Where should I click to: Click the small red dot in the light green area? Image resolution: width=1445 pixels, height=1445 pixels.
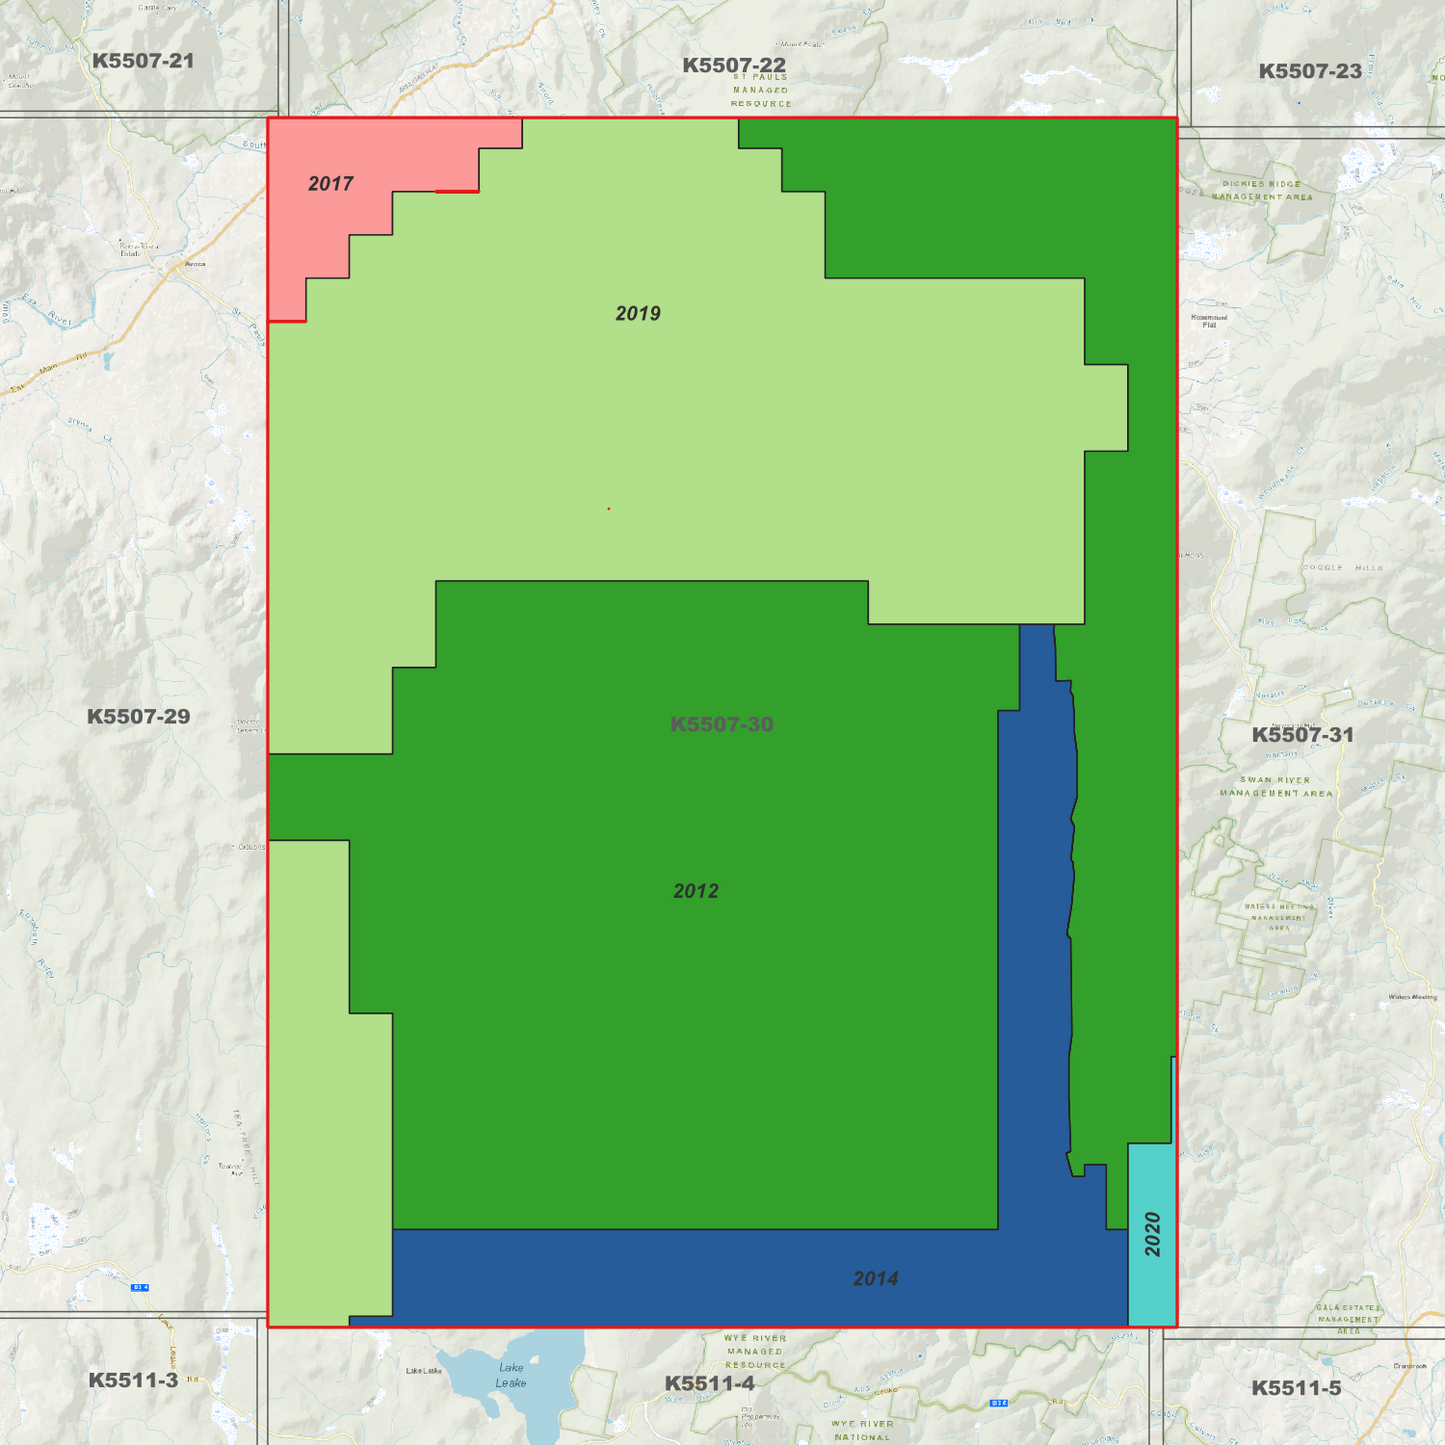pos(609,509)
